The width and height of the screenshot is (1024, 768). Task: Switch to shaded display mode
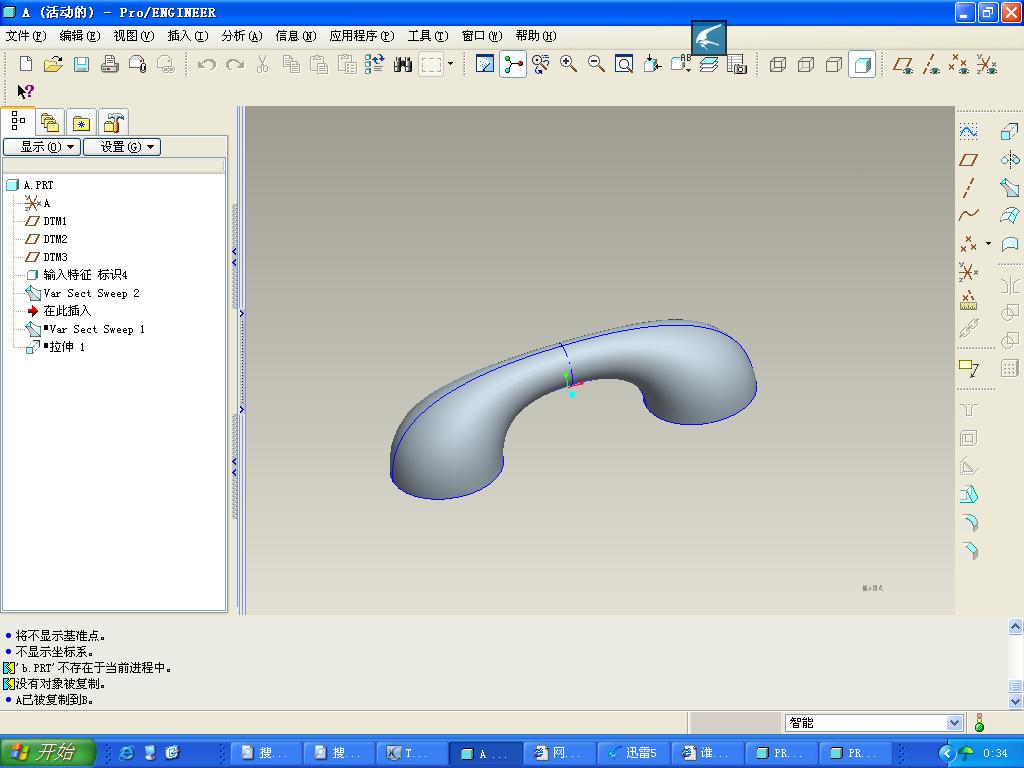coord(862,64)
